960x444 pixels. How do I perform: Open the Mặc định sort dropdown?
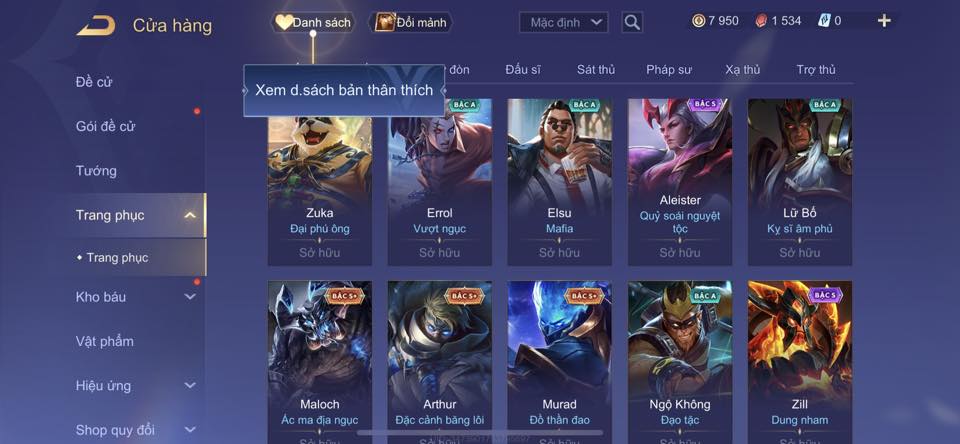tap(564, 23)
